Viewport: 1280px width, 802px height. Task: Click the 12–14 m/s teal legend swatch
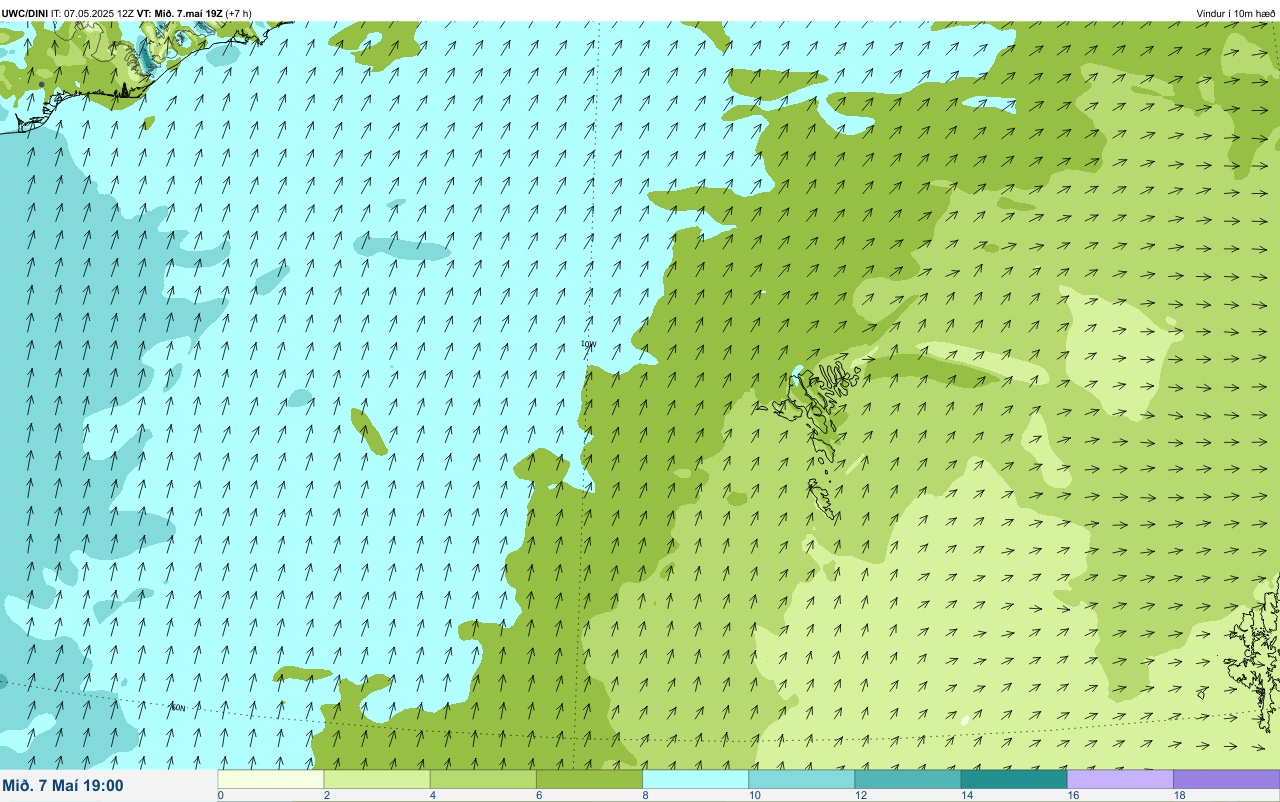point(908,779)
